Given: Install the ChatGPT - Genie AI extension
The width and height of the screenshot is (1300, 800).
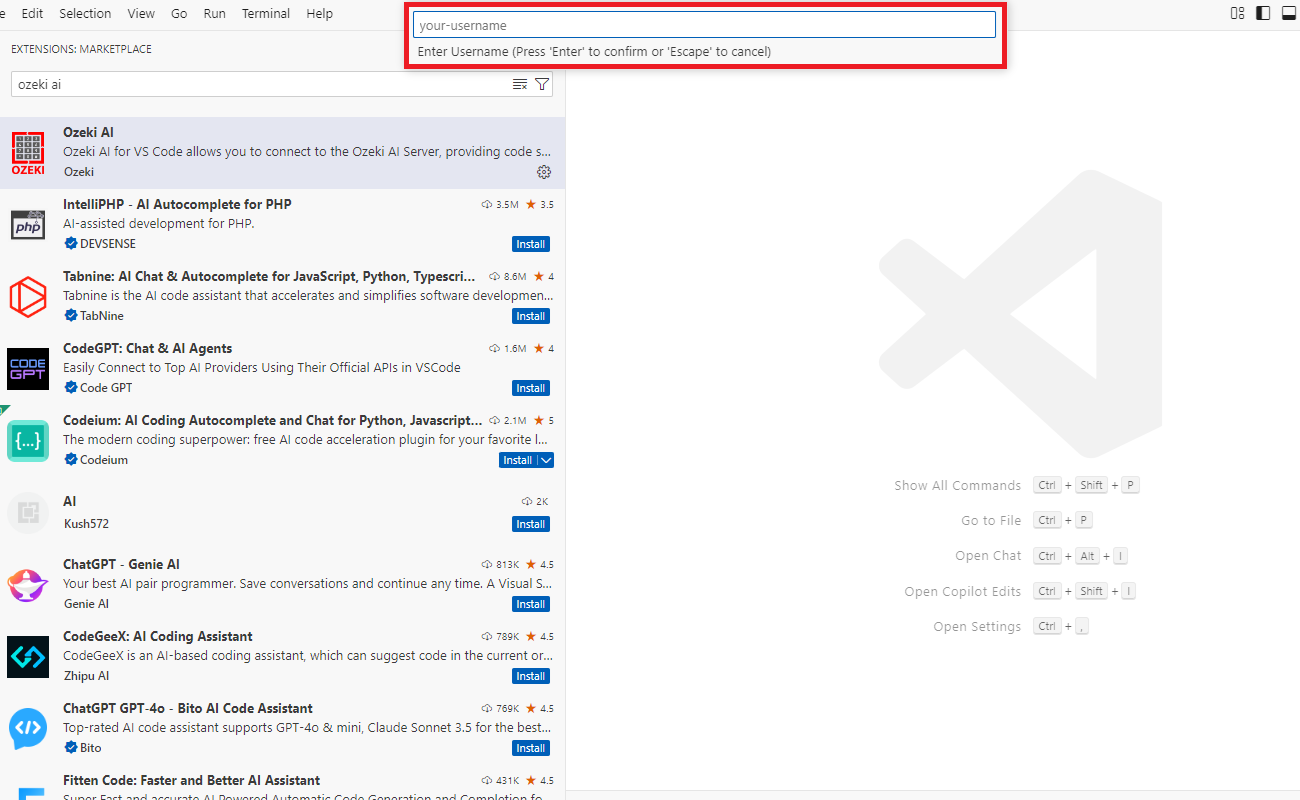Looking at the screenshot, I should pos(531,604).
